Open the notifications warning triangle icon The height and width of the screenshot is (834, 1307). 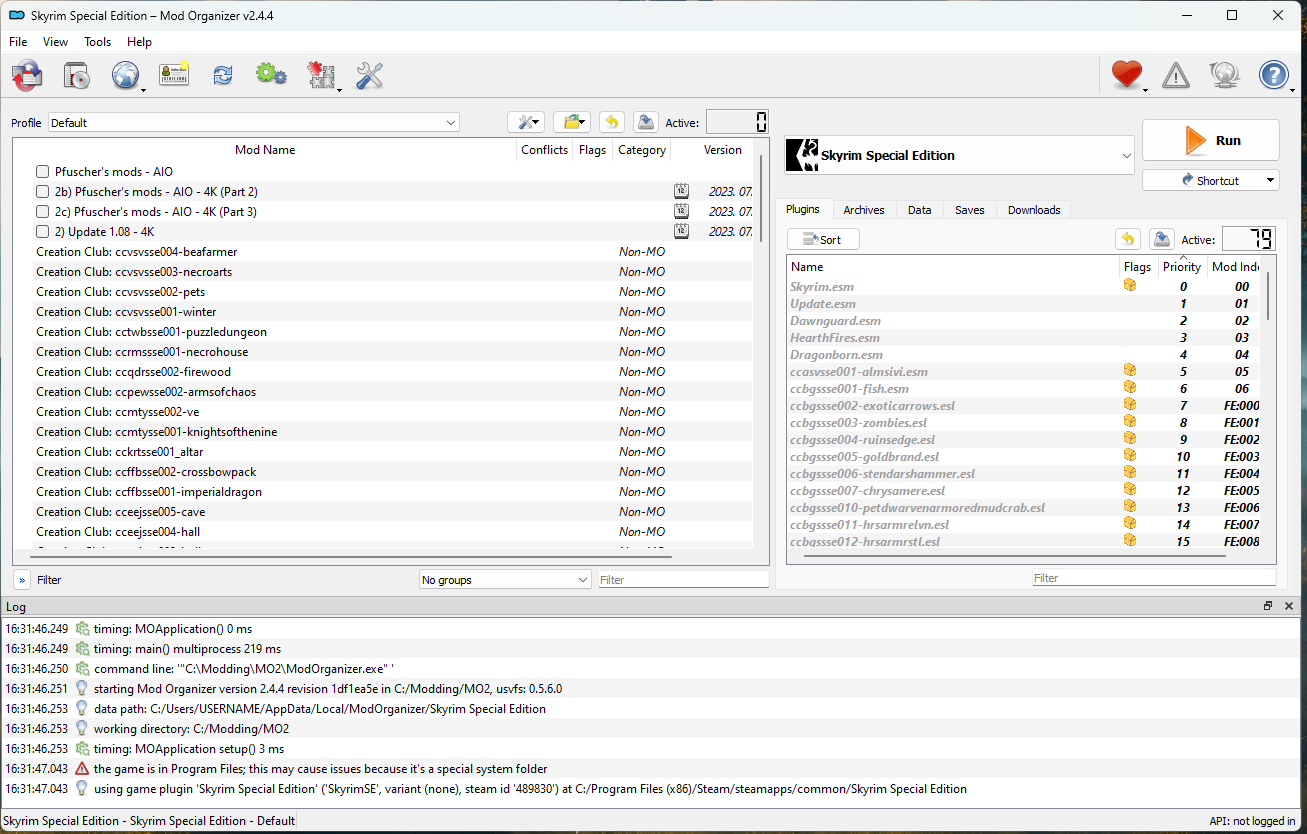click(1176, 75)
